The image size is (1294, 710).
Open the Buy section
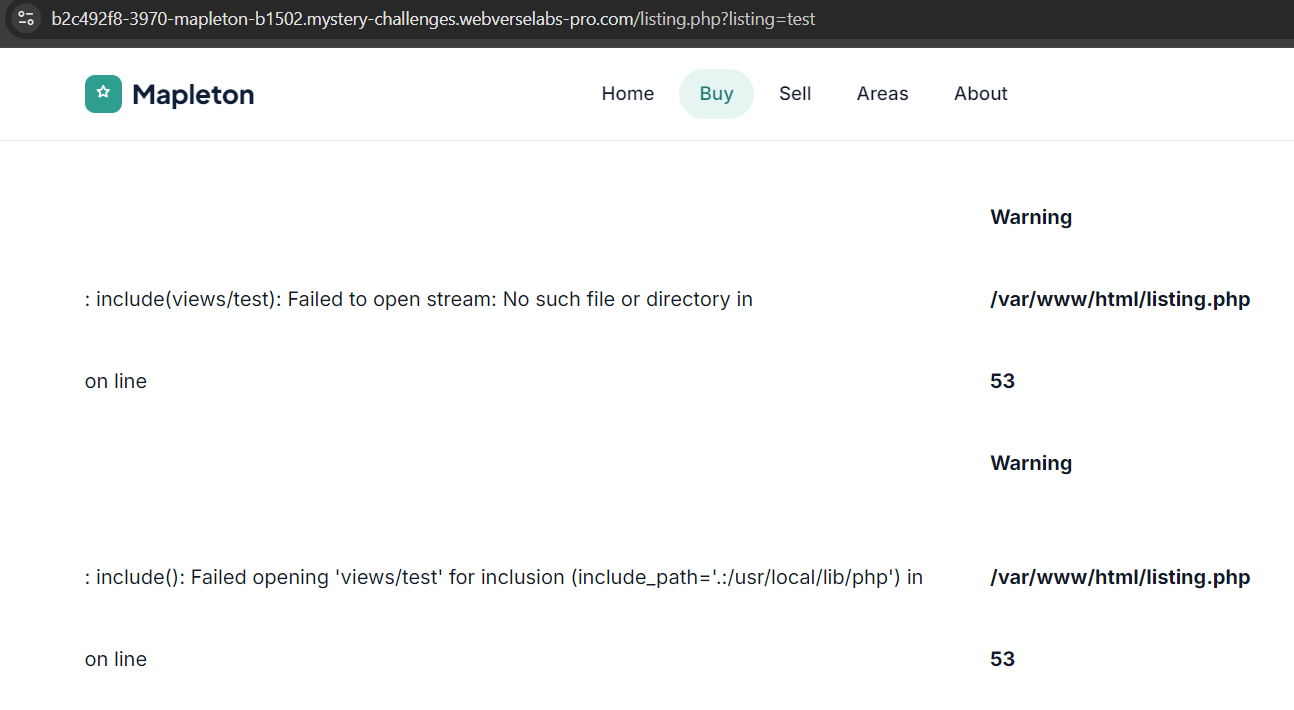(716, 94)
